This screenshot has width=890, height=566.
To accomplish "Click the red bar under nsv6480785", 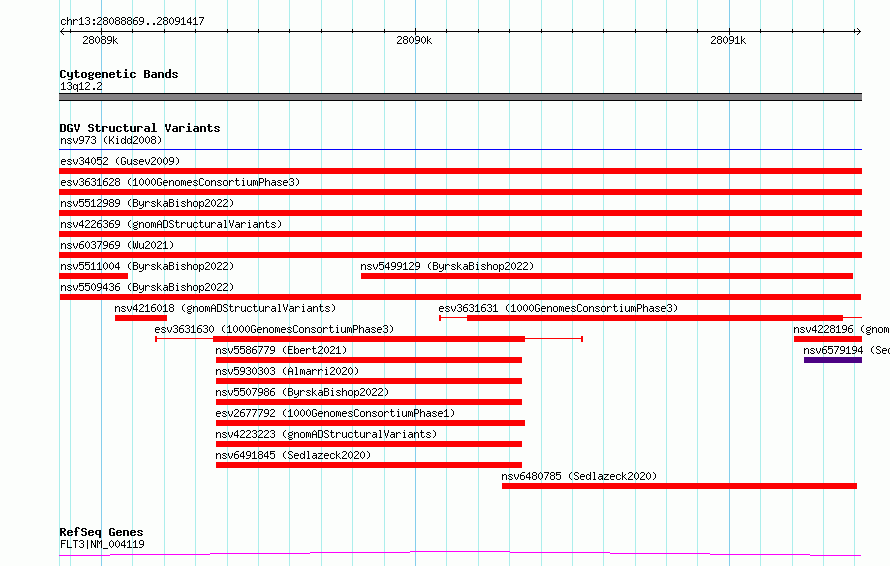I will point(679,486).
